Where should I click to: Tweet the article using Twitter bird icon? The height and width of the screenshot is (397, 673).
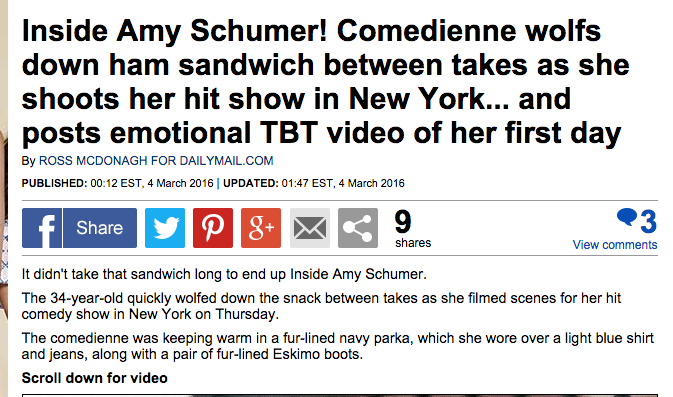point(165,228)
